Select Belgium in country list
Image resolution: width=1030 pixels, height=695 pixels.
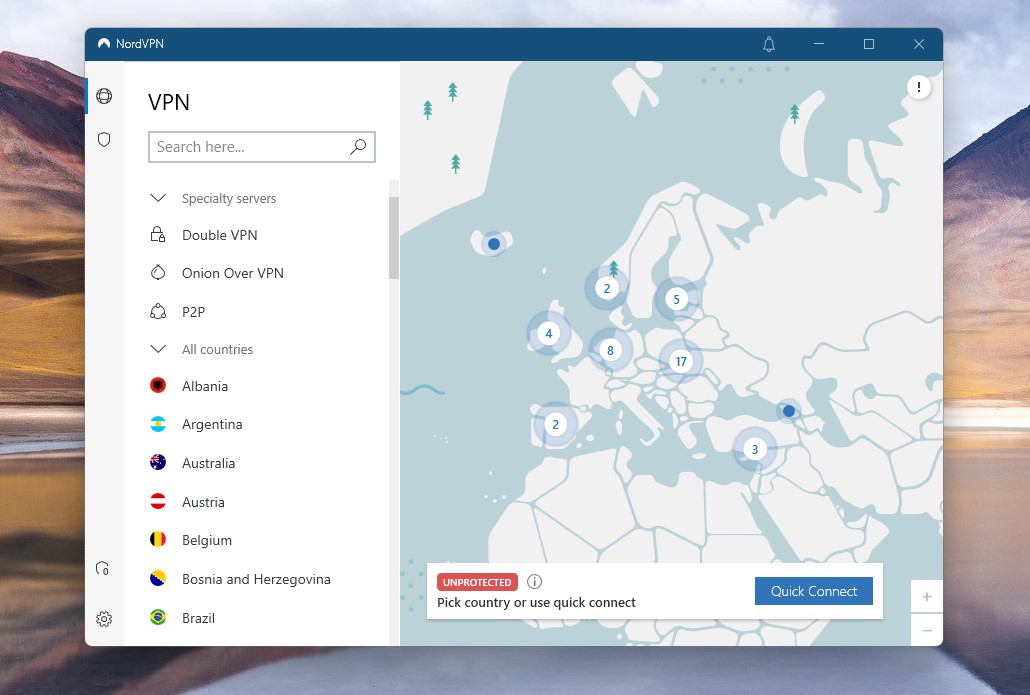click(x=207, y=540)
